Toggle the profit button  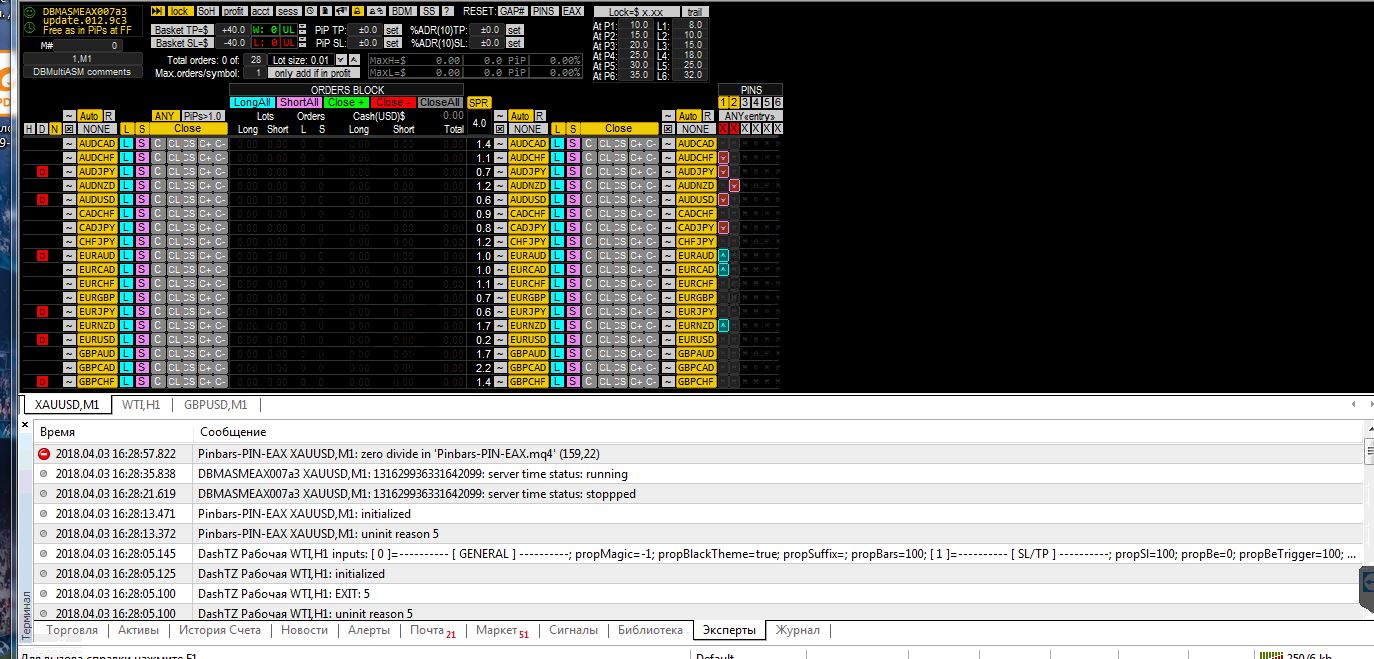point(234,11)
